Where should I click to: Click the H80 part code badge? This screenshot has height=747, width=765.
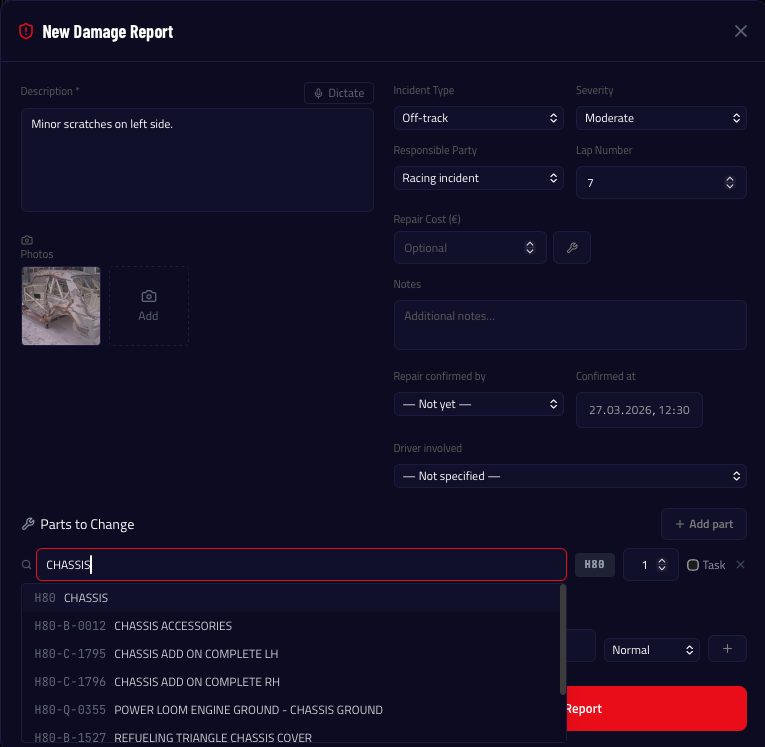pos(594,565)
